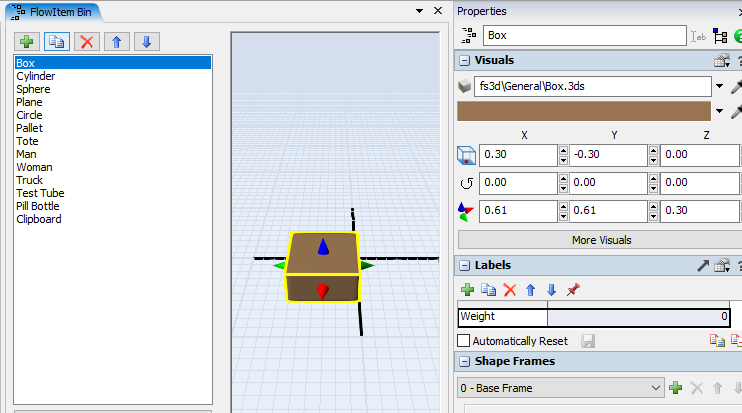Click the brown color swatch bar
Screen dimensions: 742x413
583,111
